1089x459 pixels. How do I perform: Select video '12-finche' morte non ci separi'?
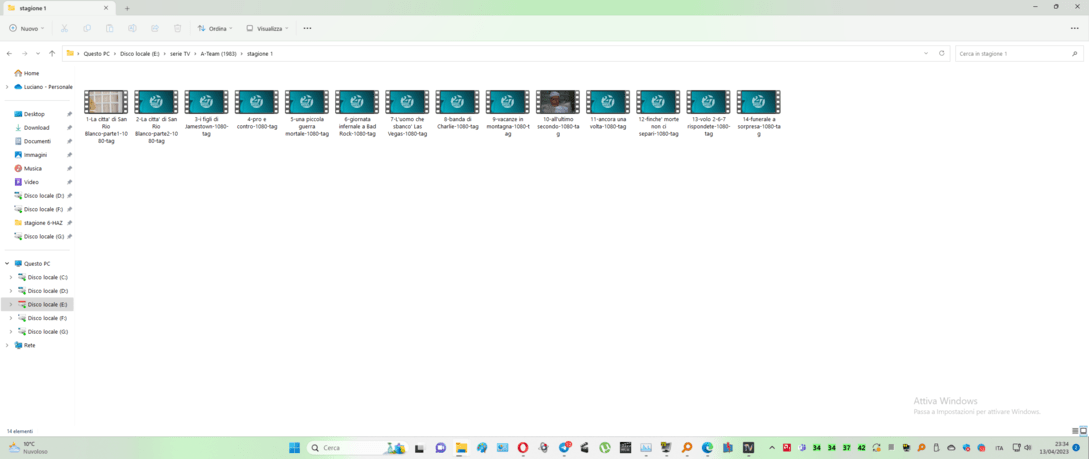(x=658, y=113)
